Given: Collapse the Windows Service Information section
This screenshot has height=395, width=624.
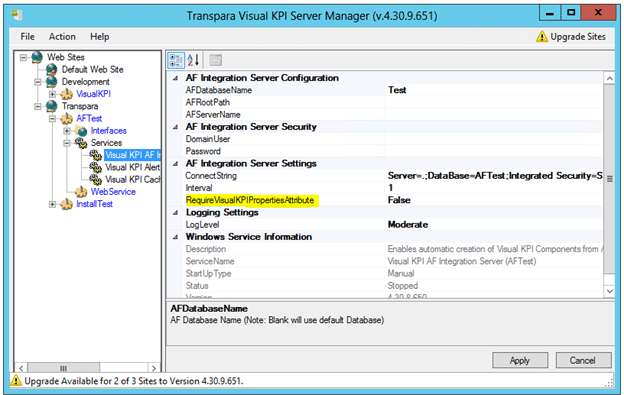Looking at the screenshot, I should (176, 237).
